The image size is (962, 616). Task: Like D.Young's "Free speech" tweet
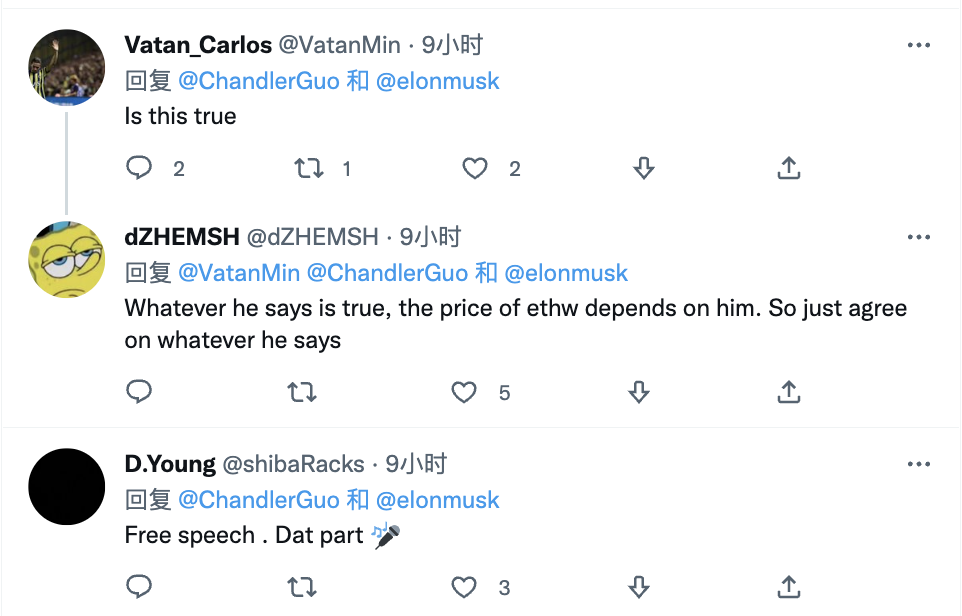[464, 586]
